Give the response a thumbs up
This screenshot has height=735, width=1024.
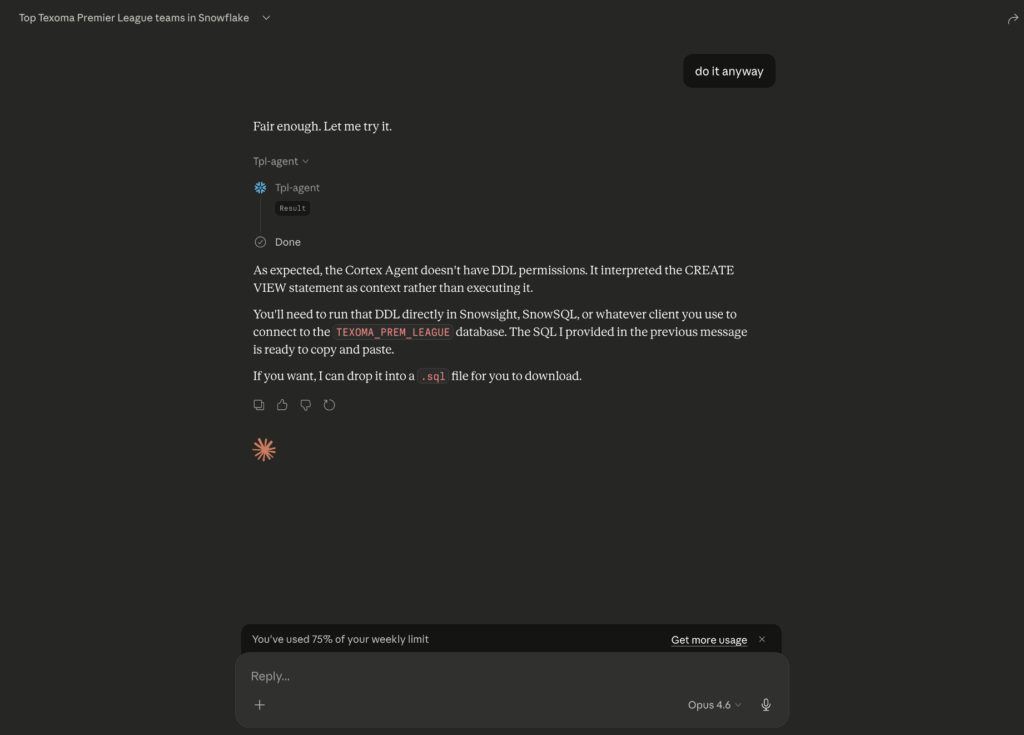click(282, 405)
